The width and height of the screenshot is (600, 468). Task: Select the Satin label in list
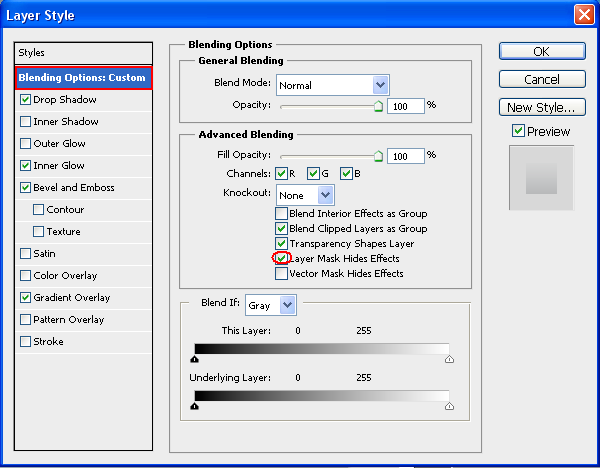point(44,254)
